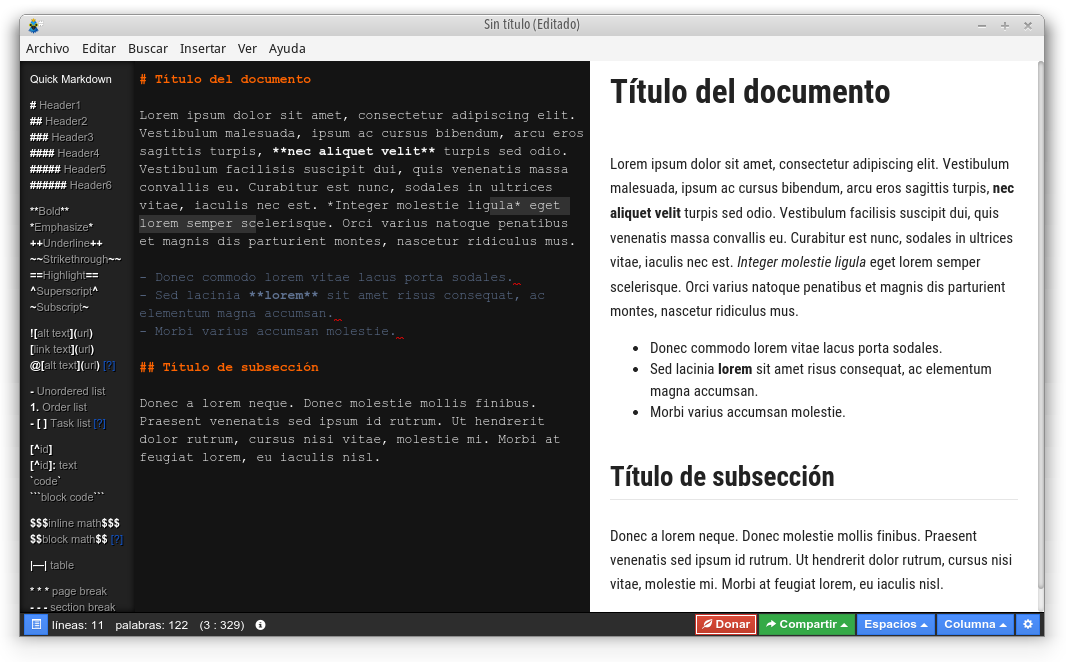Viewport: 1071px width, 662px height.
Task: Minimize the window
Action: [x=982, y=25]
